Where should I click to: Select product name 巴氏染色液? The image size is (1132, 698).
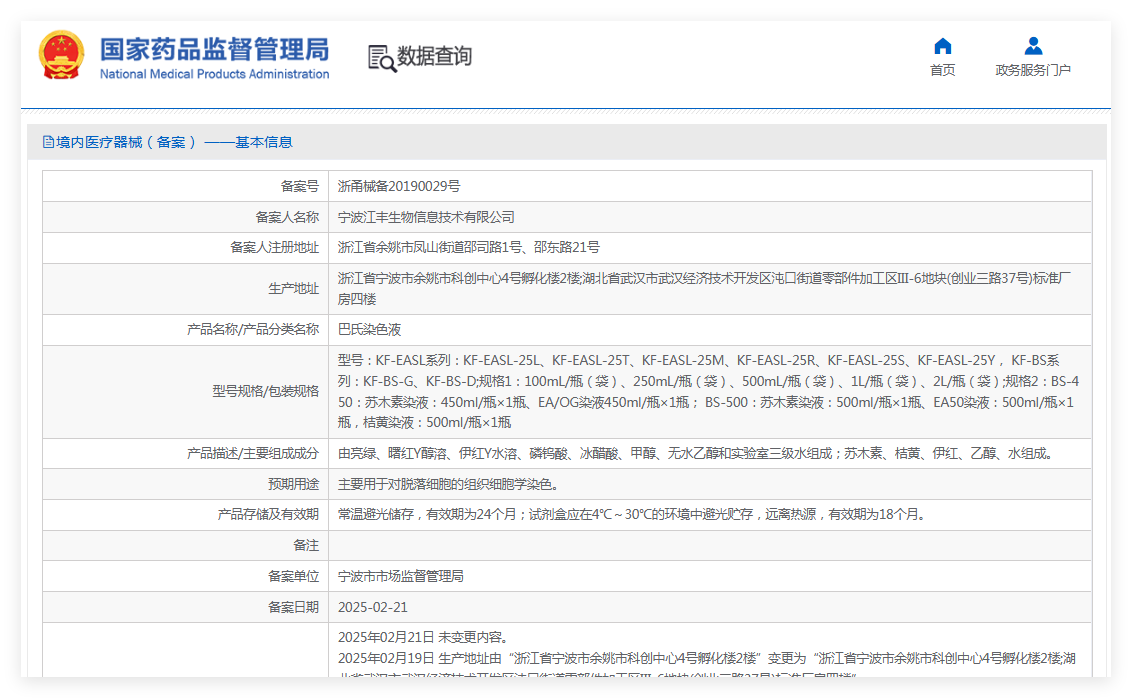click(370, 330)
